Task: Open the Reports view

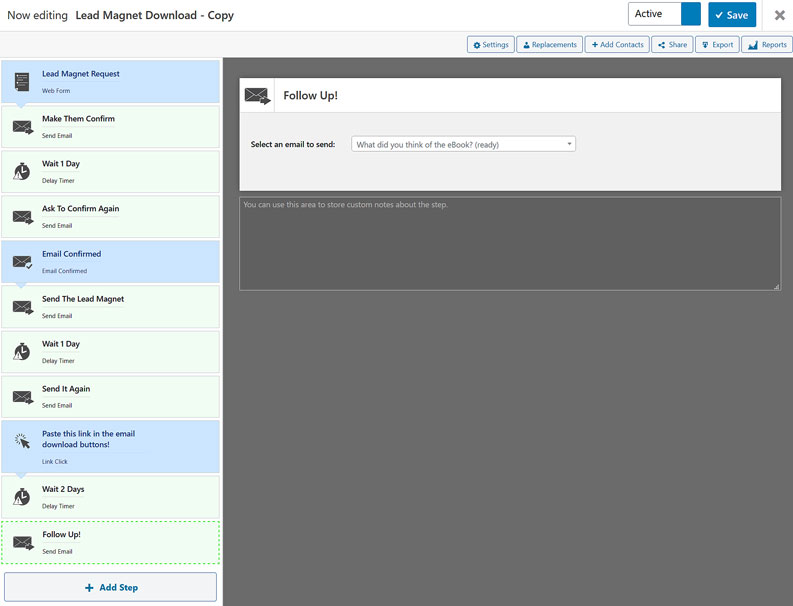Action: coord(767,45)
